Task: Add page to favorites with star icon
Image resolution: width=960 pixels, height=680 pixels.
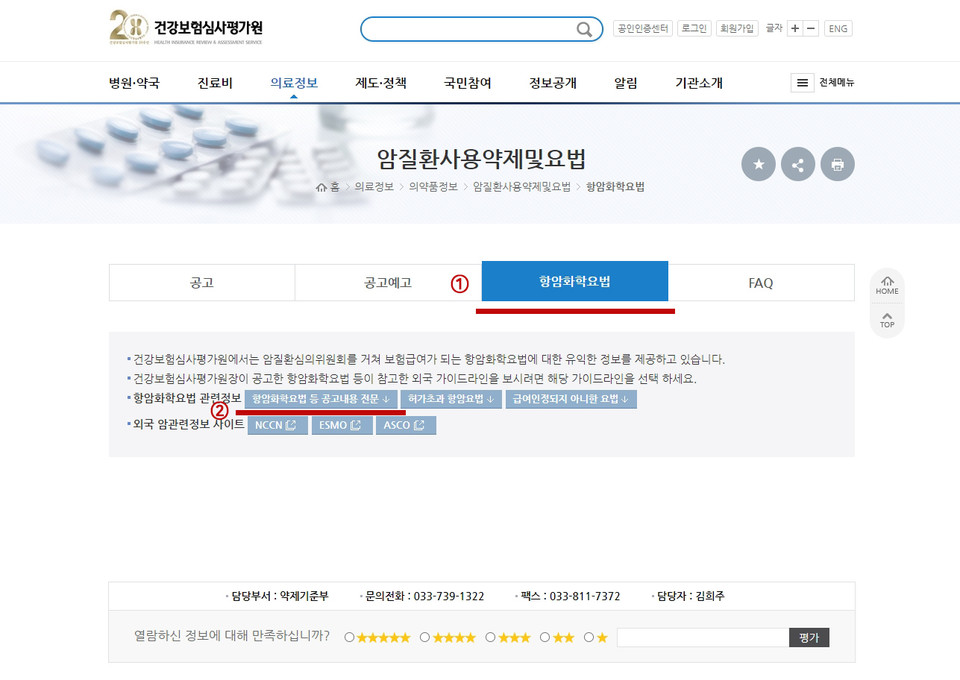Action: tap(758, 164)
